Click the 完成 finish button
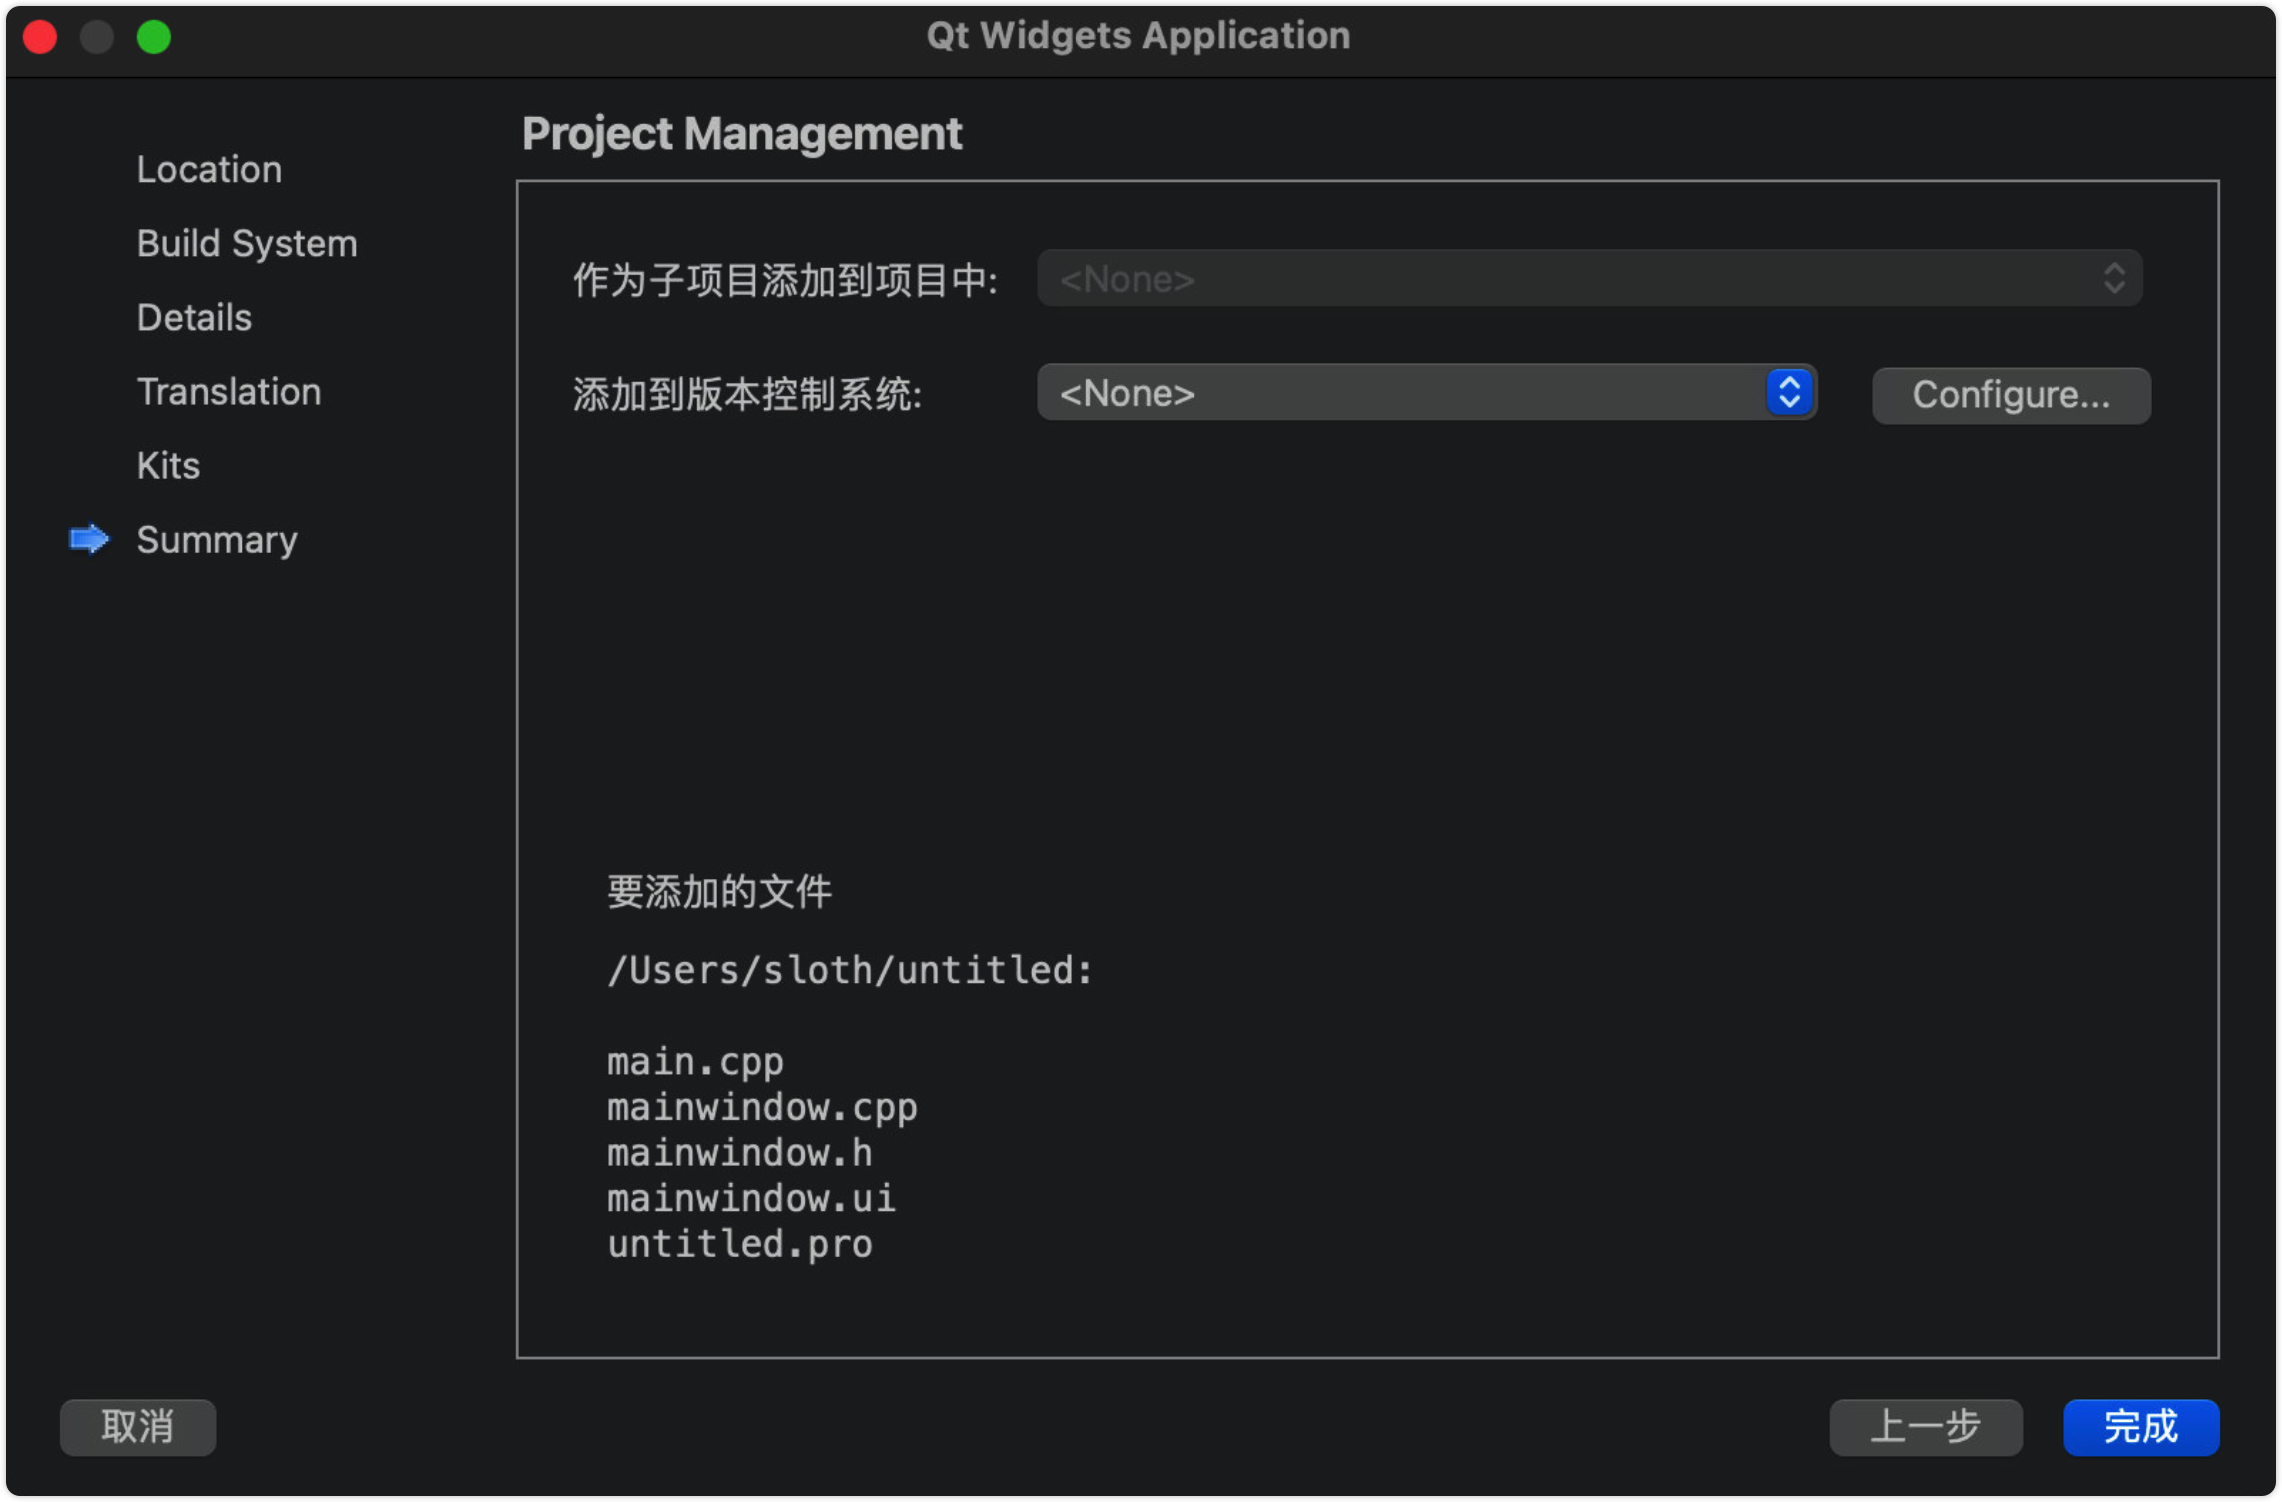 (2140, 1426)
